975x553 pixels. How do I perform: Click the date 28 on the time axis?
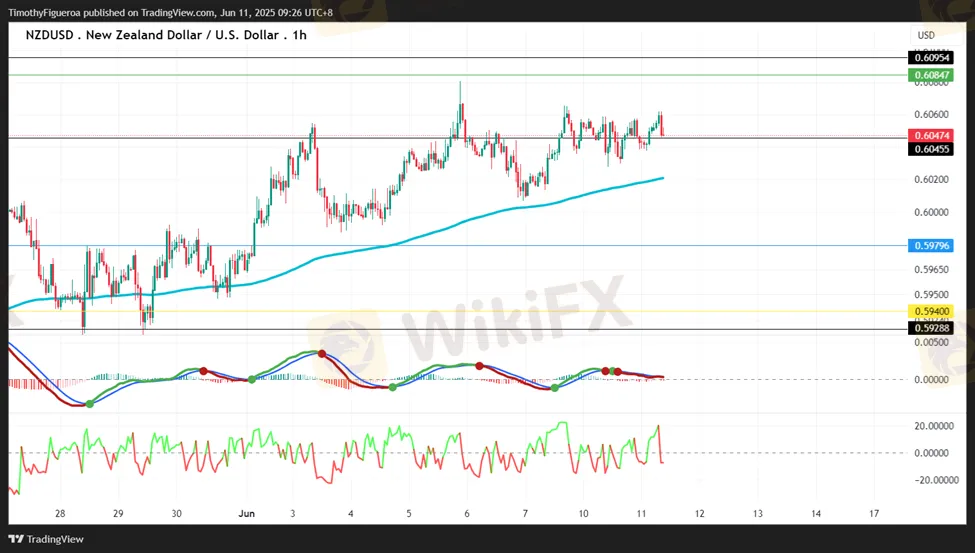pyautogui.click(x=60, y=513)
